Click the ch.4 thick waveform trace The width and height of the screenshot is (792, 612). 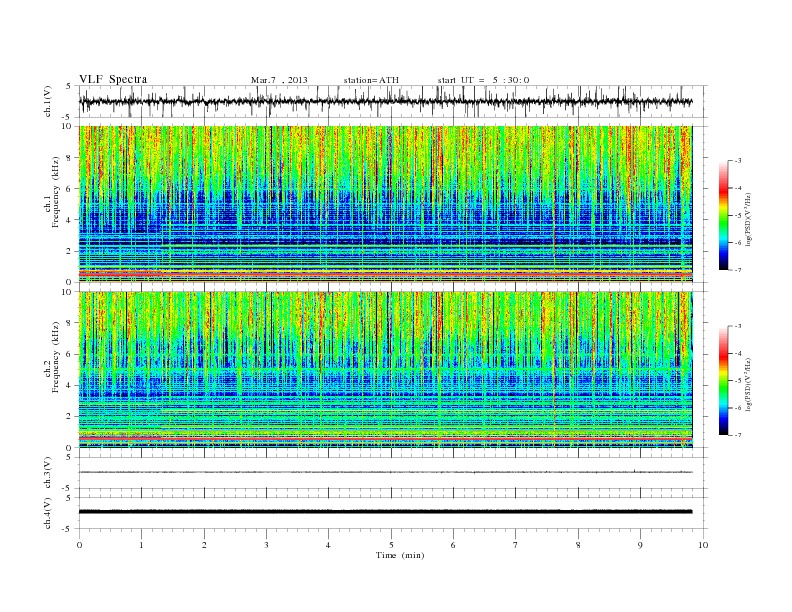(385, 512)
